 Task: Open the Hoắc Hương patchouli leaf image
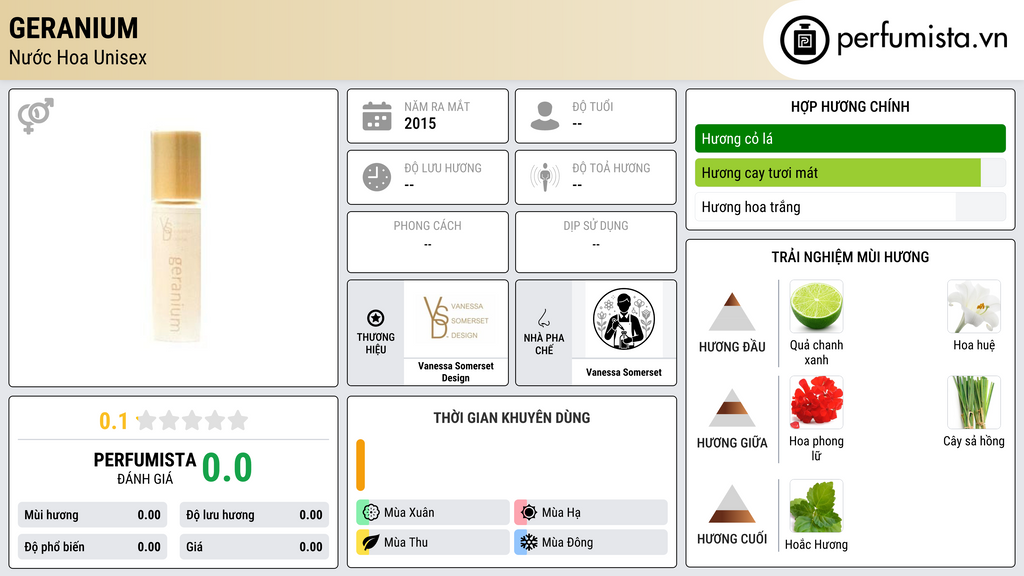click(x=816, y=506)
